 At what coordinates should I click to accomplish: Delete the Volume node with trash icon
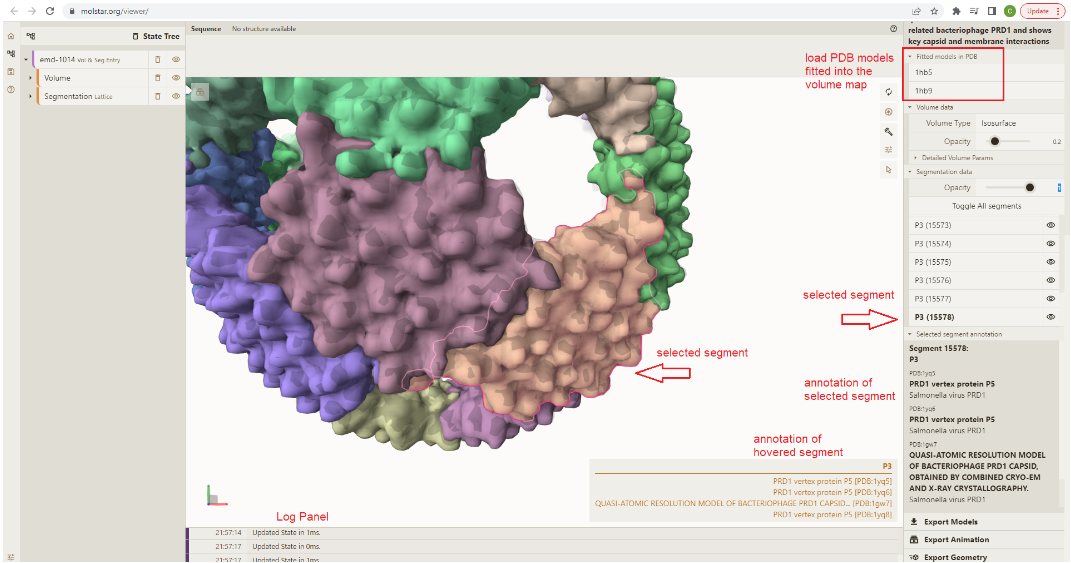157,78
